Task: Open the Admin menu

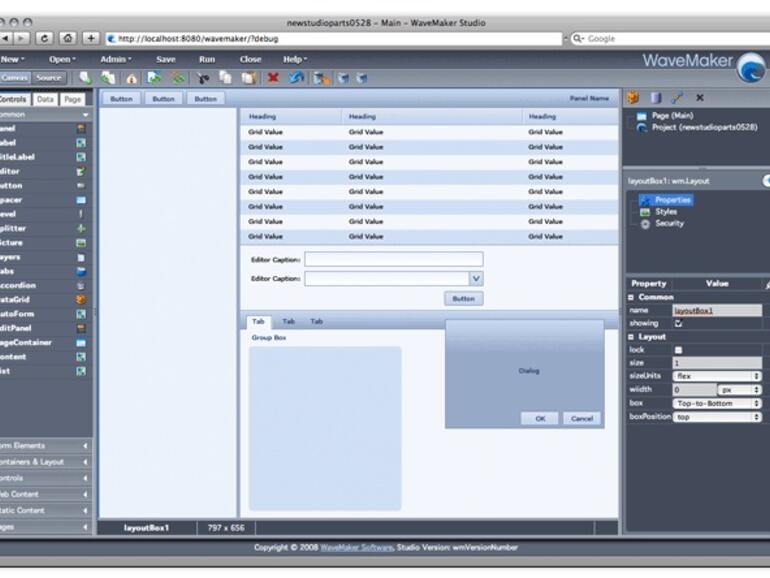Action: [113, 59]
